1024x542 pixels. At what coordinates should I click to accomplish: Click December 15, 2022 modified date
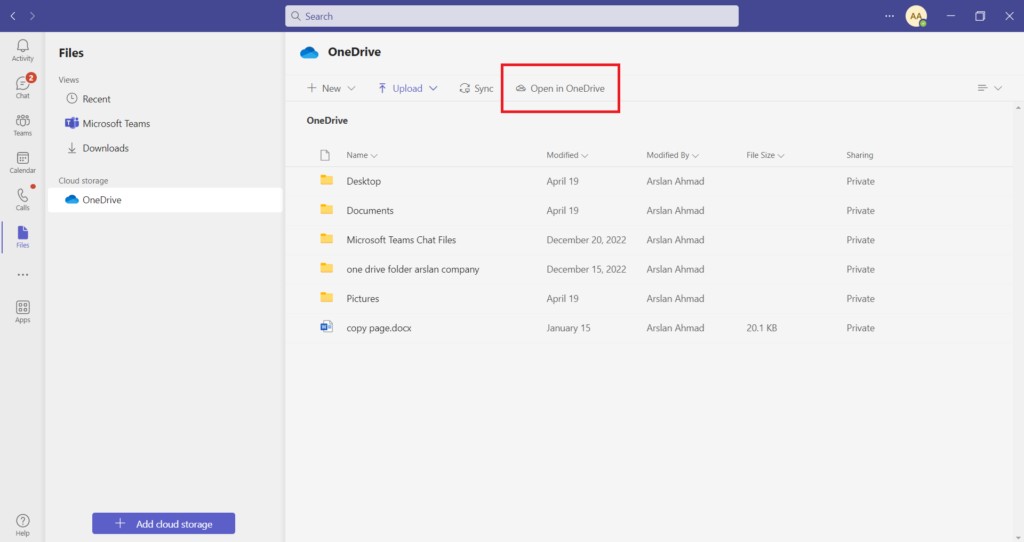[586, 269]
